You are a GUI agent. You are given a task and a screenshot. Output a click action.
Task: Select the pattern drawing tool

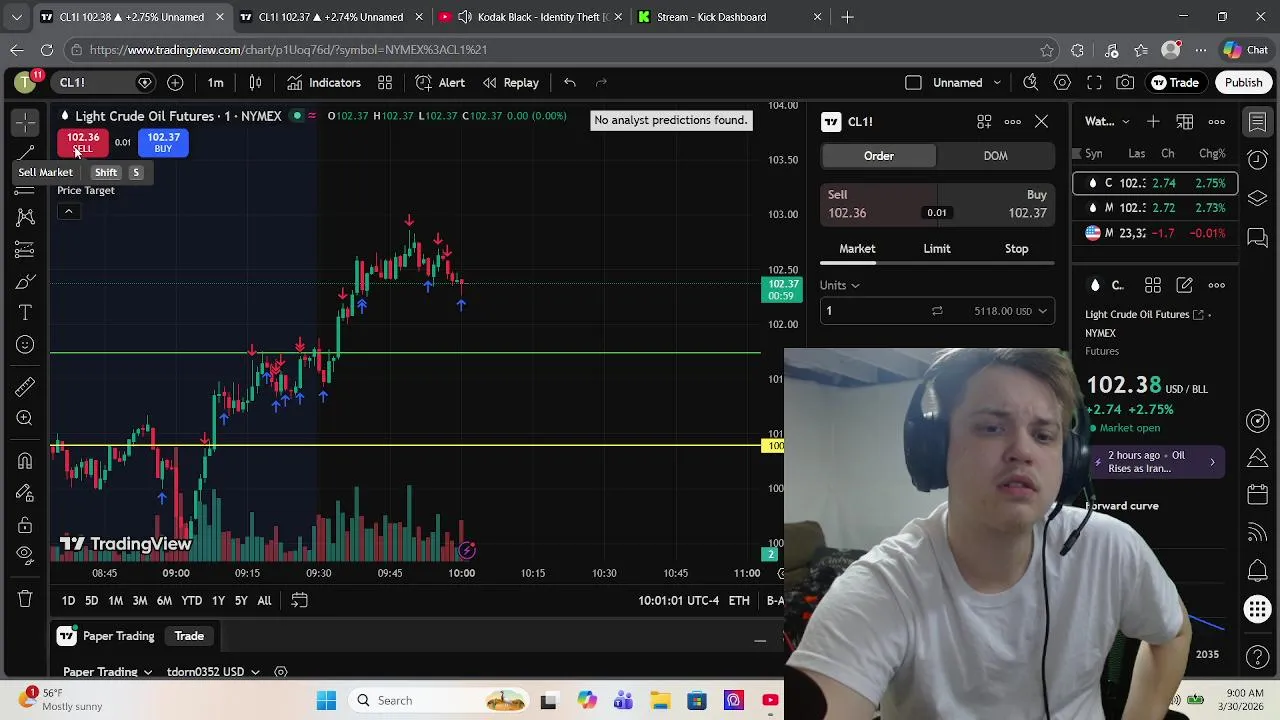click(x=25, y=217)
